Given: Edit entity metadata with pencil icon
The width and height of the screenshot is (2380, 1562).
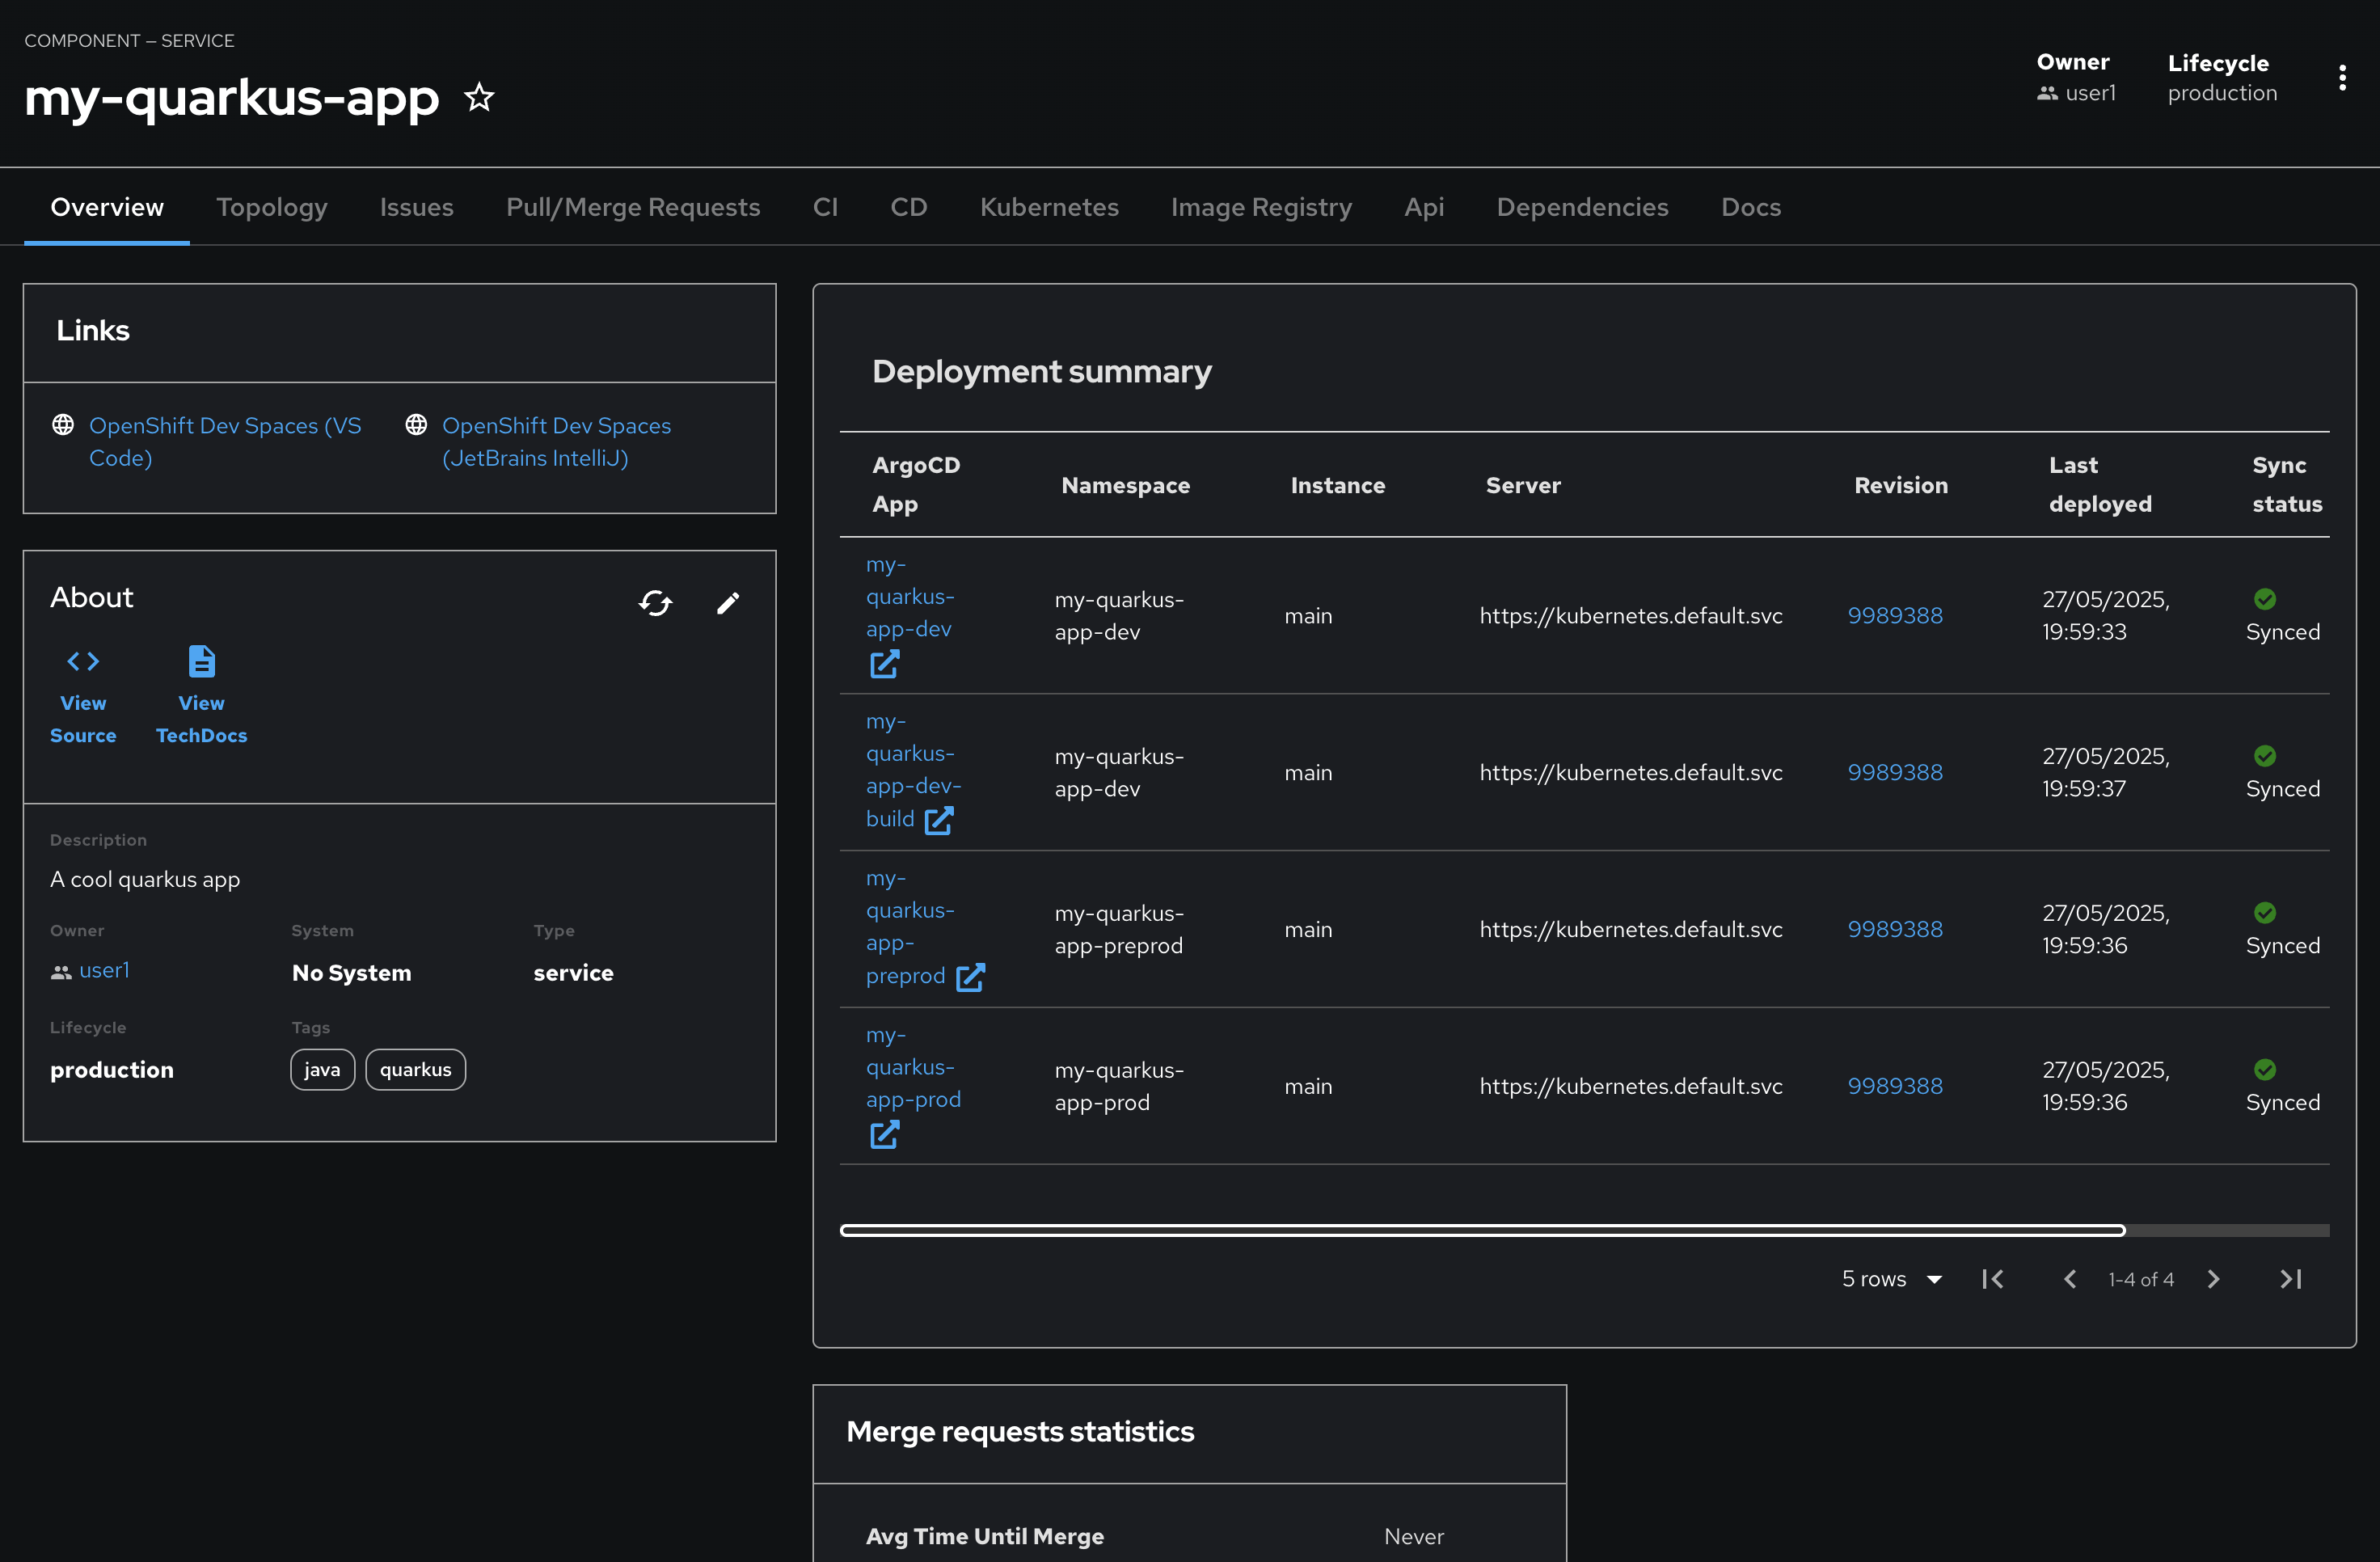Looking at the screenshot, I should [x=728, y=603].
